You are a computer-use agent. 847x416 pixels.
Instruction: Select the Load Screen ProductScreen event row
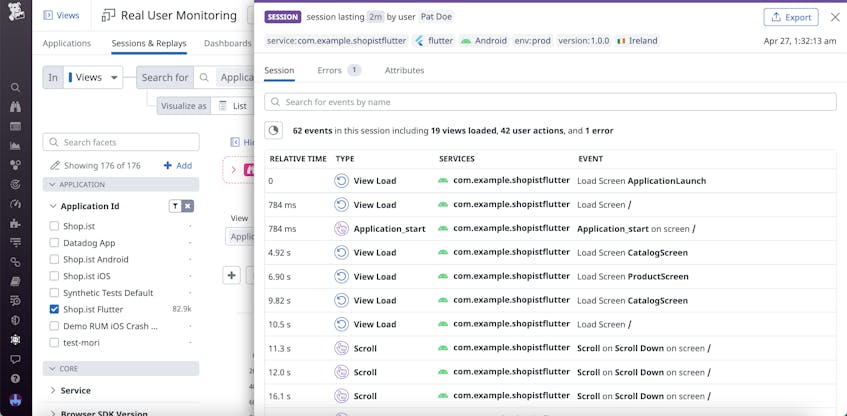click(x=550, y=277)
